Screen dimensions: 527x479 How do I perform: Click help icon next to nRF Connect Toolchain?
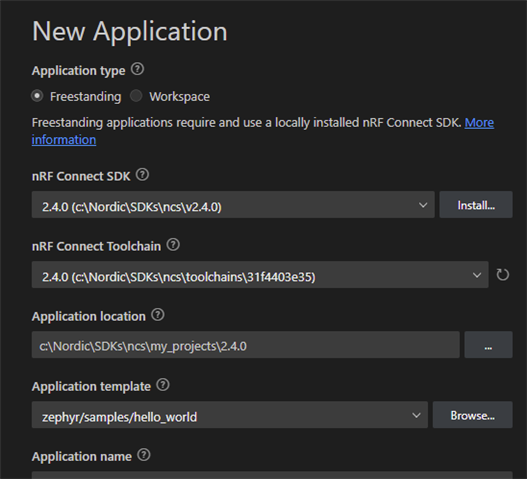click(173, 245)
